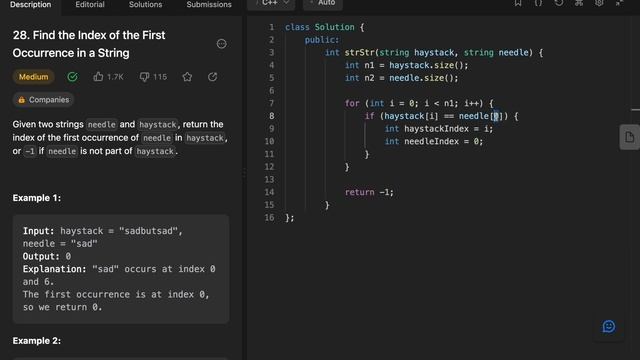Click the 'Example 2:' heading
The width and height of the screenshot is (640, 360).
[37, 341]
